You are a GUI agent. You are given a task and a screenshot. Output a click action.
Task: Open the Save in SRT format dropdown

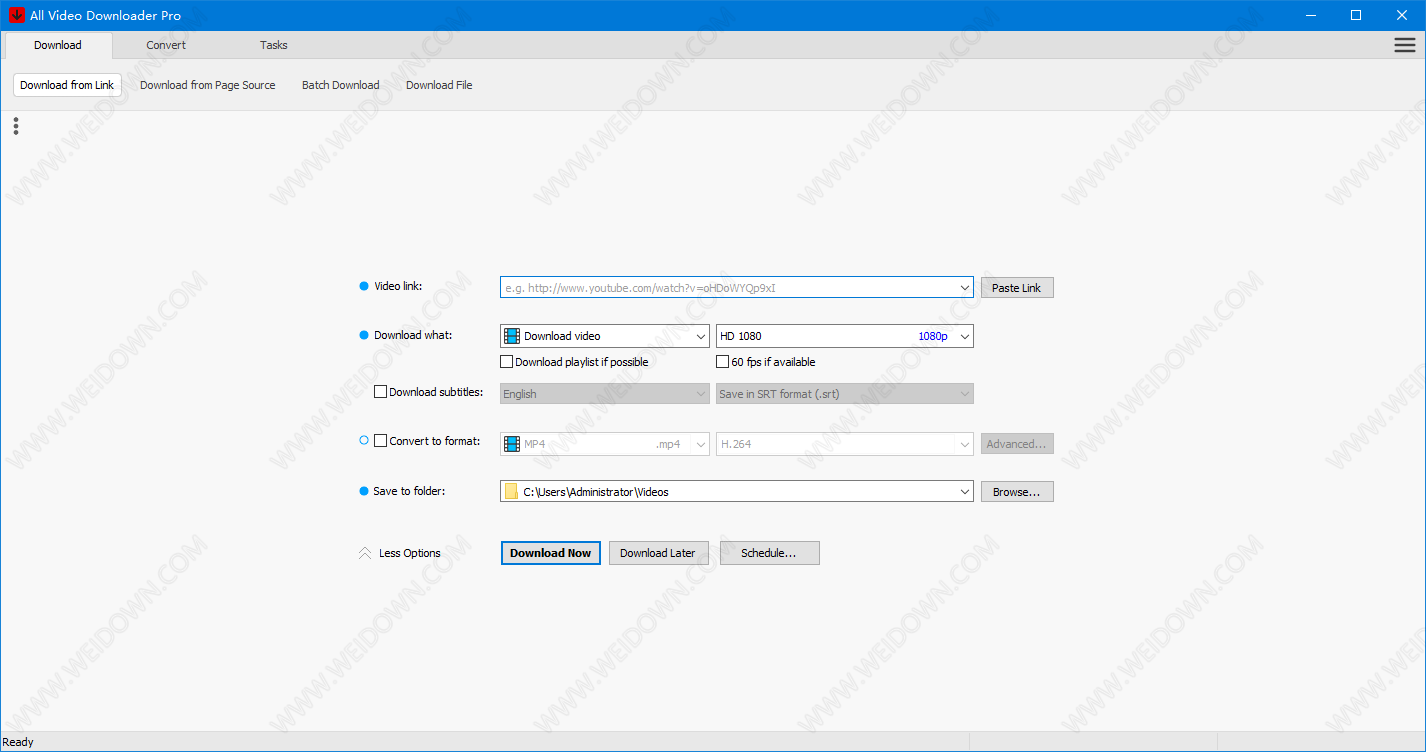(x=845, y=394)
